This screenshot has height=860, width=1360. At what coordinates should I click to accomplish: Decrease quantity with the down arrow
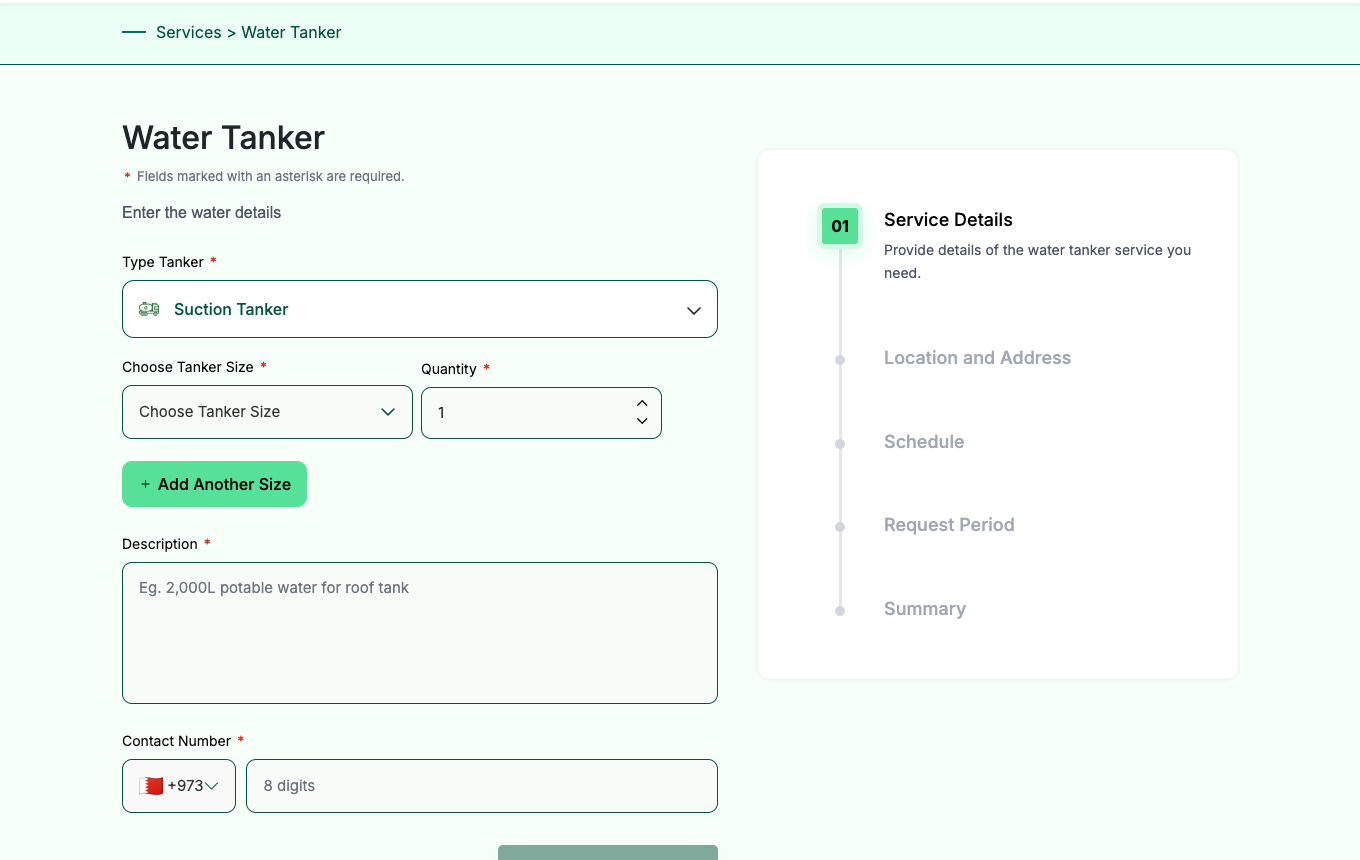pos(642,421)
